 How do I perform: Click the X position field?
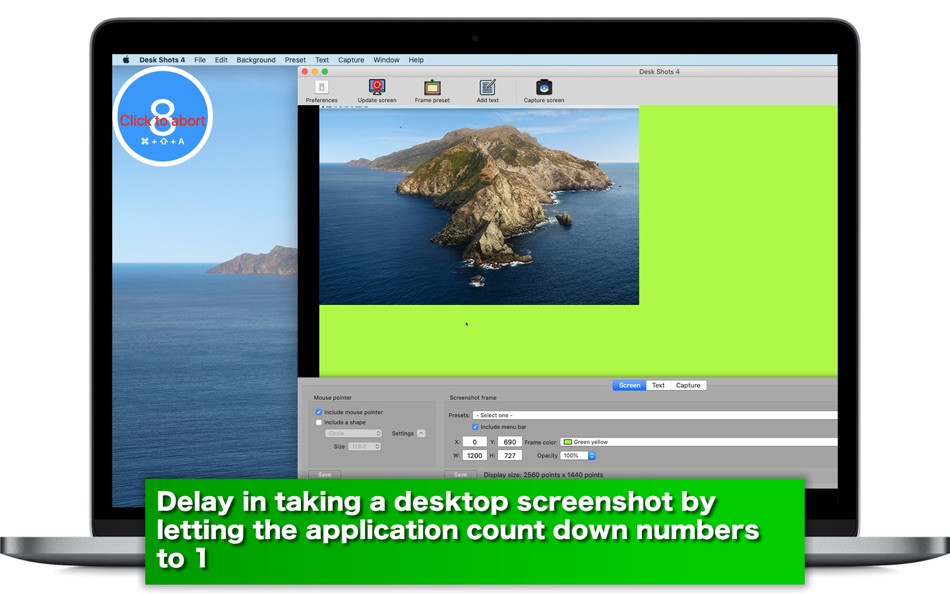(474, 442)
